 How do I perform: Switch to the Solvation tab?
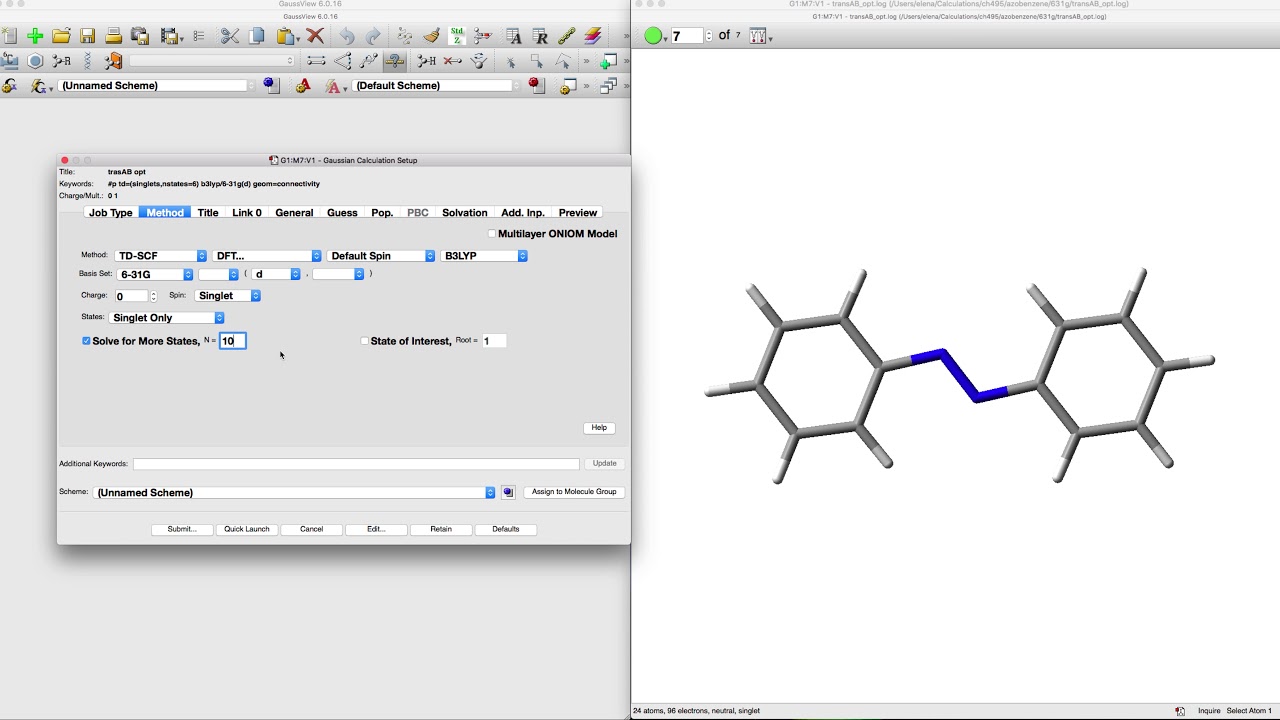click(x=465, y=213)
